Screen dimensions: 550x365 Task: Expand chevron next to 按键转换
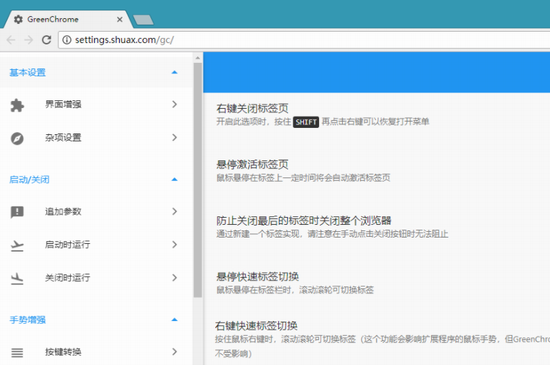(x=175, y=351)
